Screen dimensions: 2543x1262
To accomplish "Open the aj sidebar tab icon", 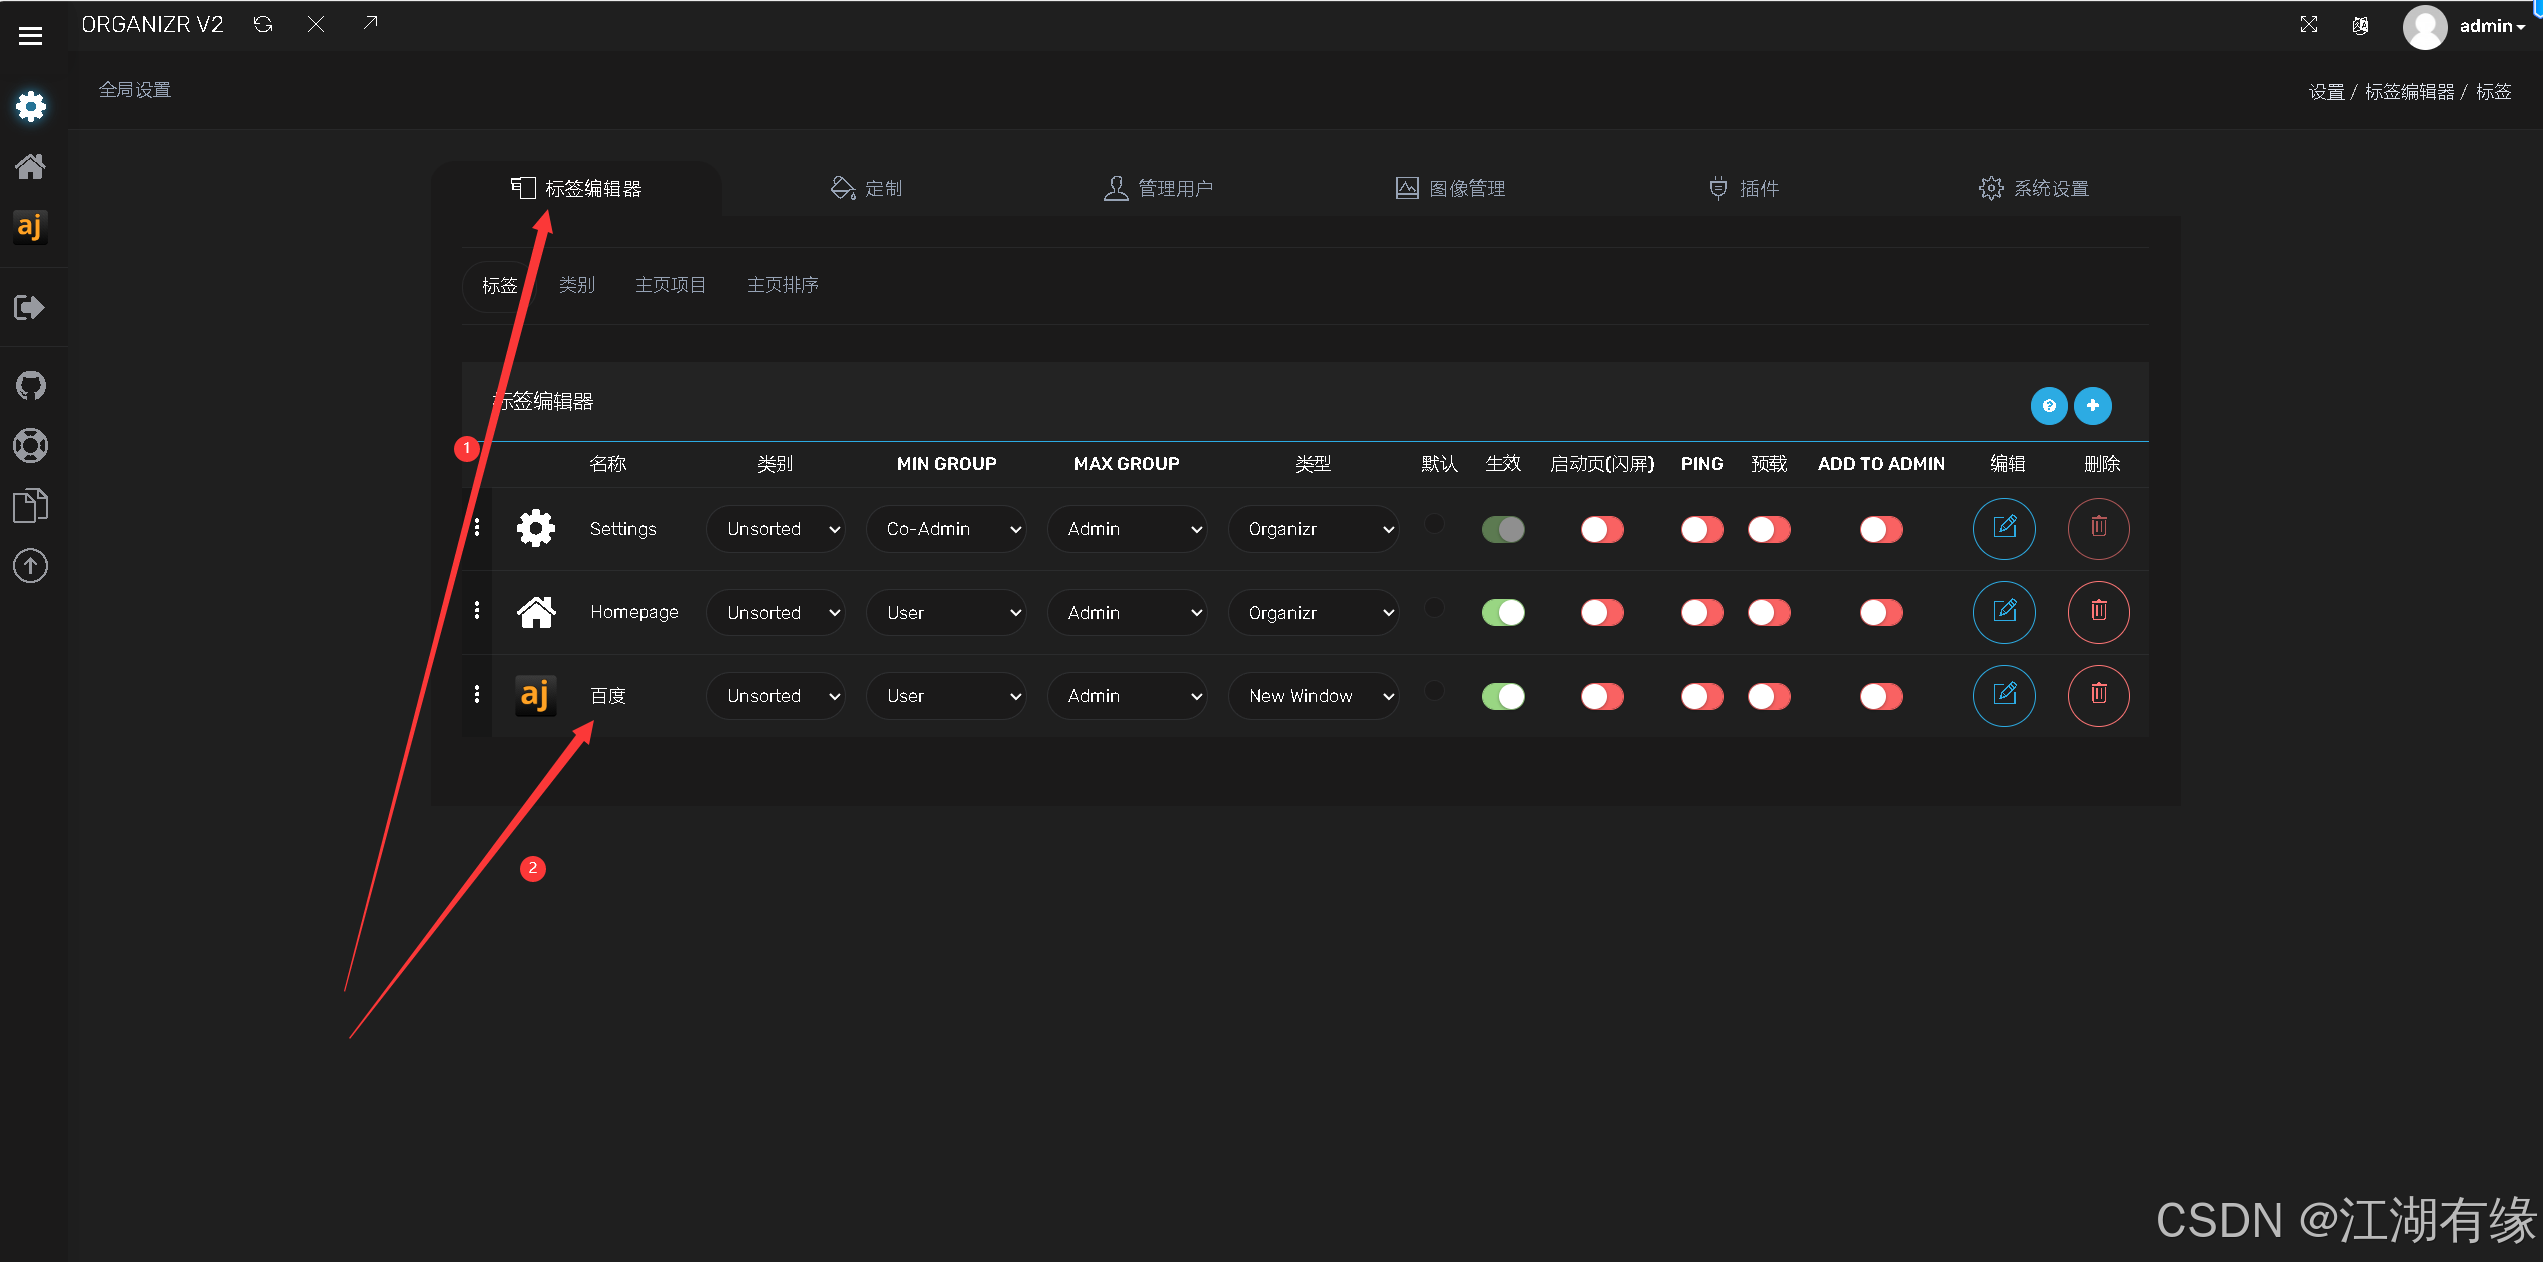I will click(30, 227).
